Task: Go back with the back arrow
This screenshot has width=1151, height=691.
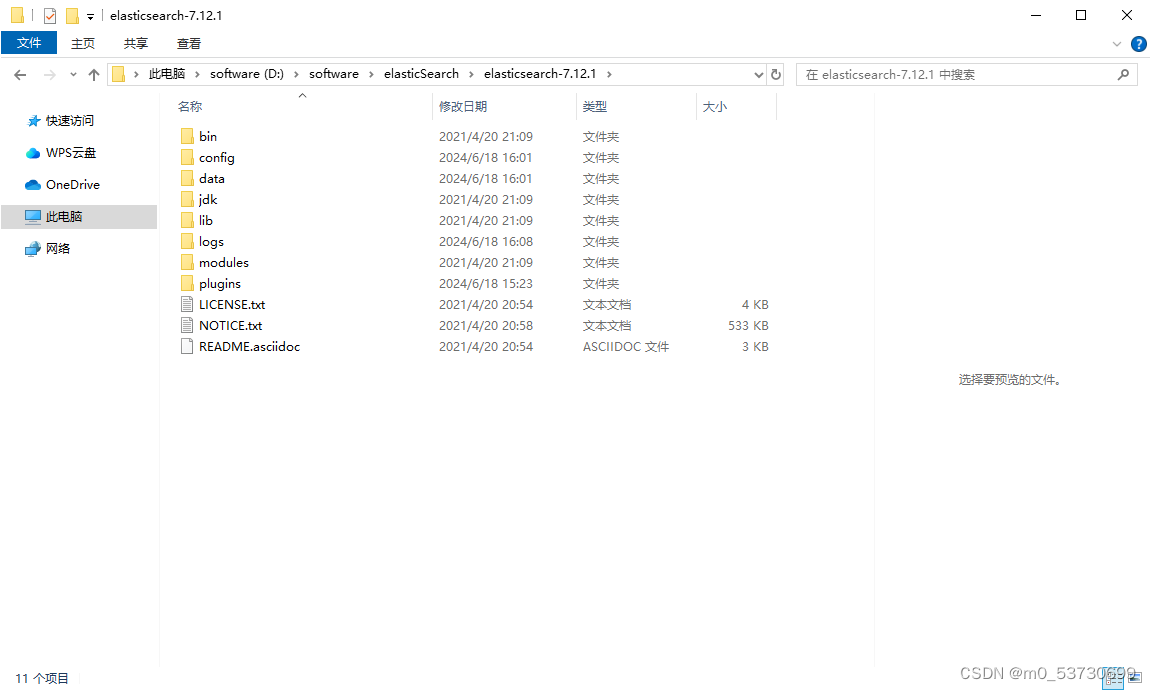Action: click(x=21, y=74)
